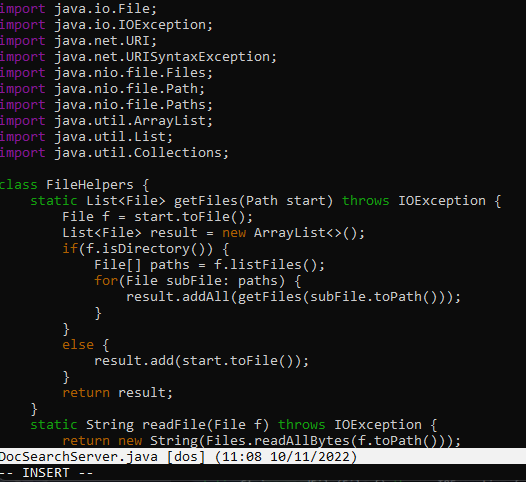Click the '(11:08 10/11/2022)' timestamp
Viewport: 526px width, 482px height.
285,457
